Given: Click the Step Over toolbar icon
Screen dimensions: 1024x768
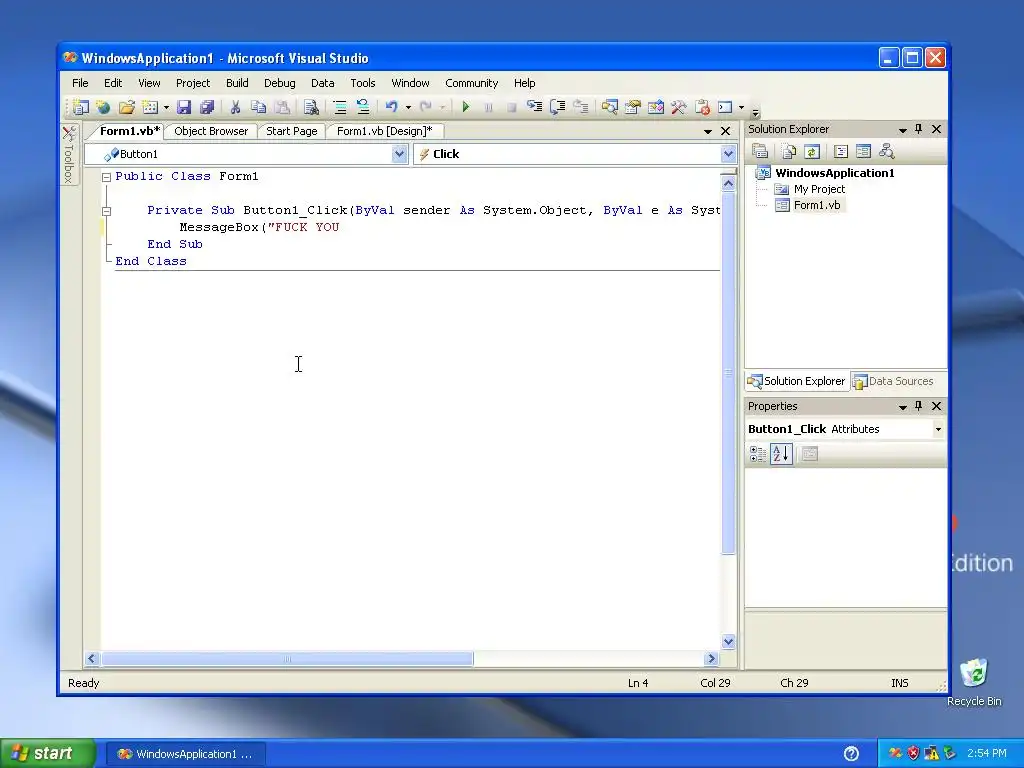Looking at the screenshot, I should point(557,106).
